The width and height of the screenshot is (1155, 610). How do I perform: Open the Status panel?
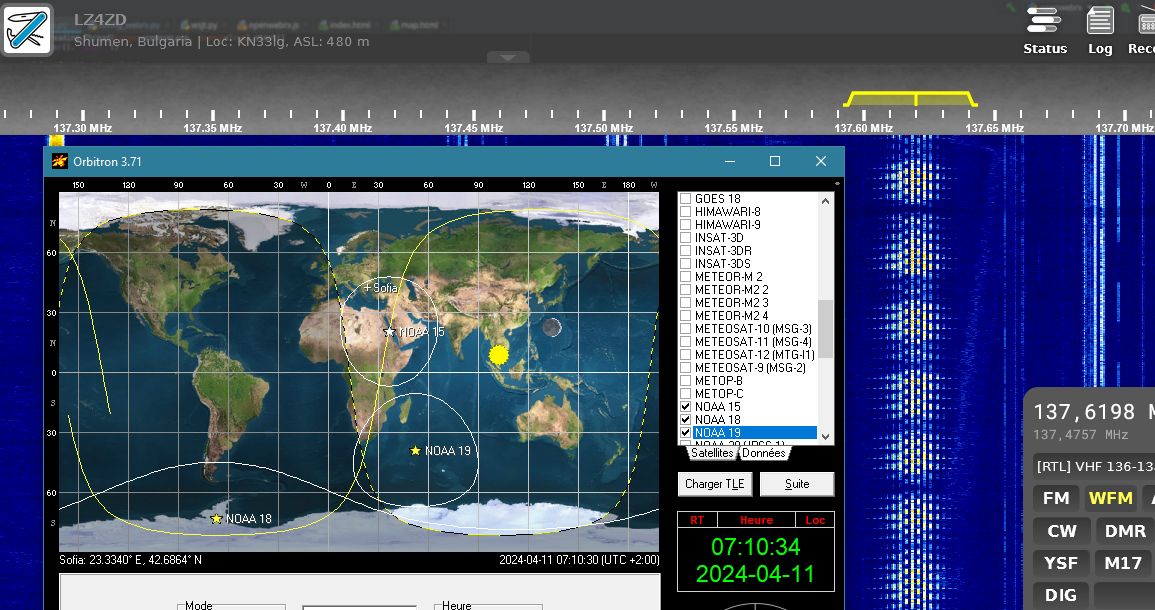1044,30
